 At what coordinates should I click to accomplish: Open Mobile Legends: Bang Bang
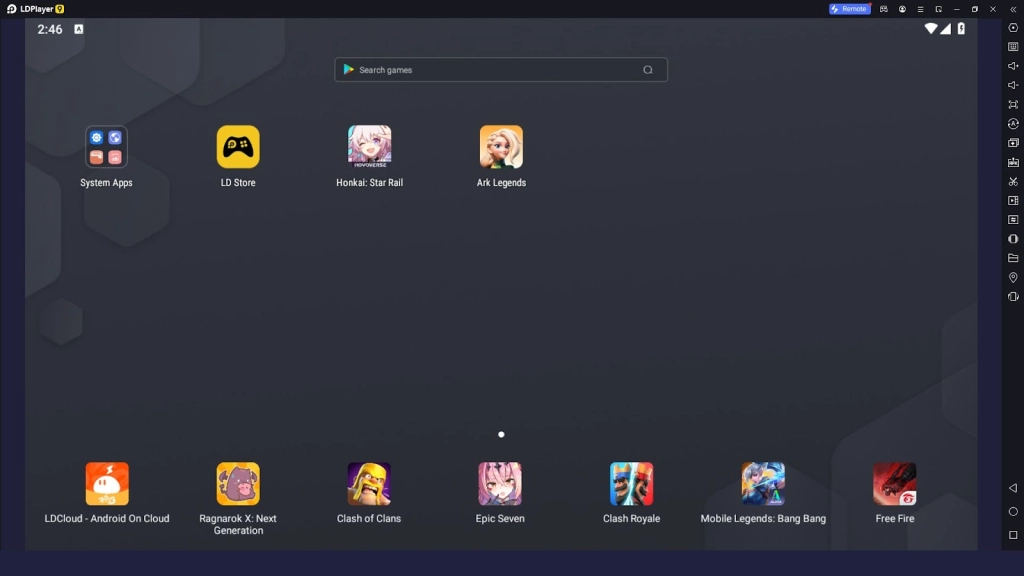tap(763, 484)
